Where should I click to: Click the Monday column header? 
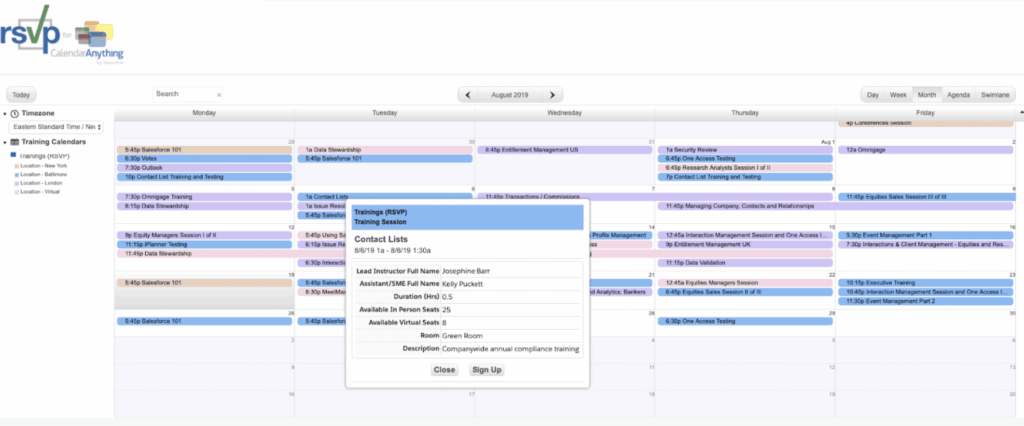(204, 113)
